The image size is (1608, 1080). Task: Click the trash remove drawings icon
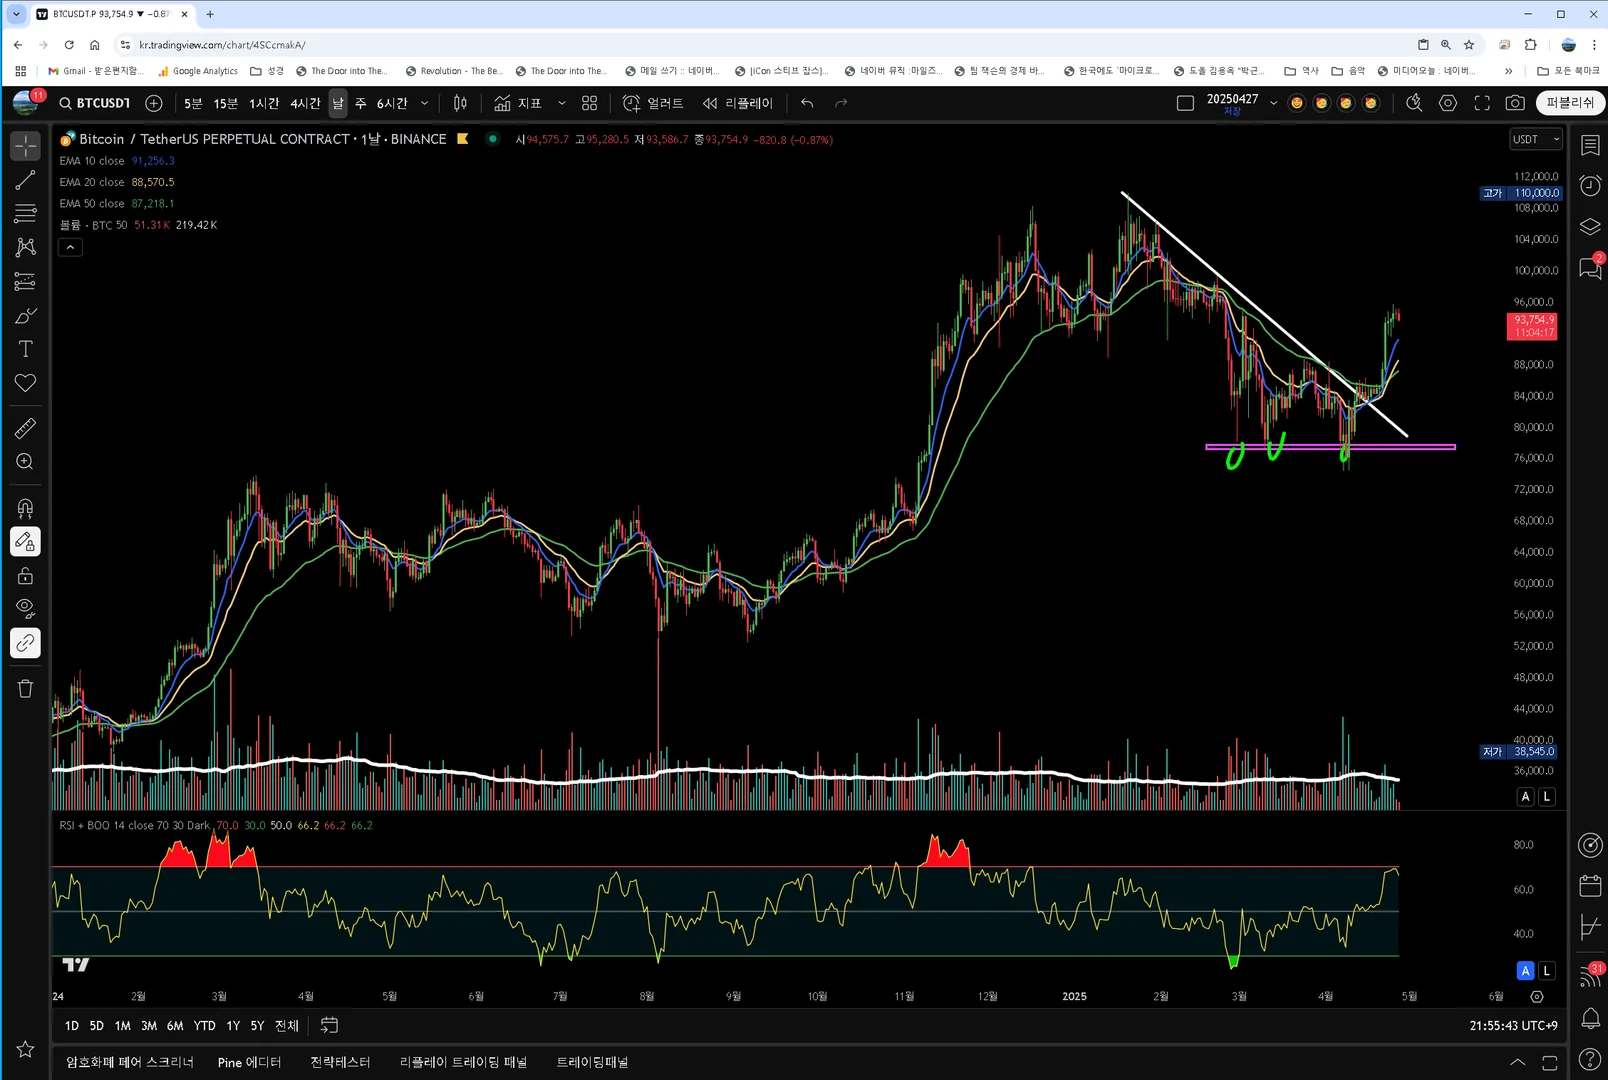[x=25, y=688]
